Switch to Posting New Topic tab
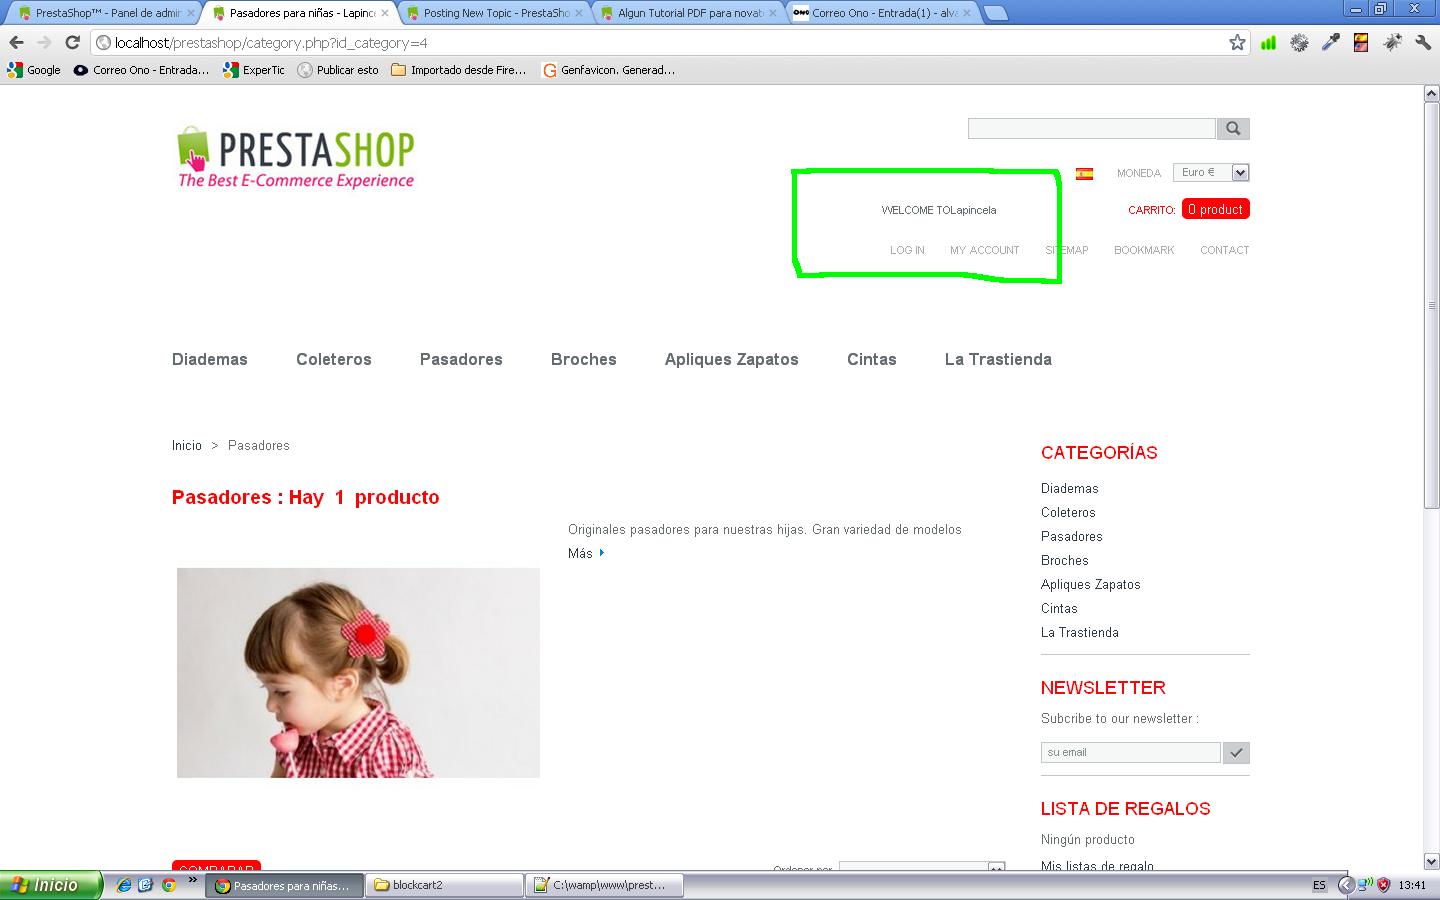The height and width of the screenshot is (900, 1440). click(x=496, y=13)
